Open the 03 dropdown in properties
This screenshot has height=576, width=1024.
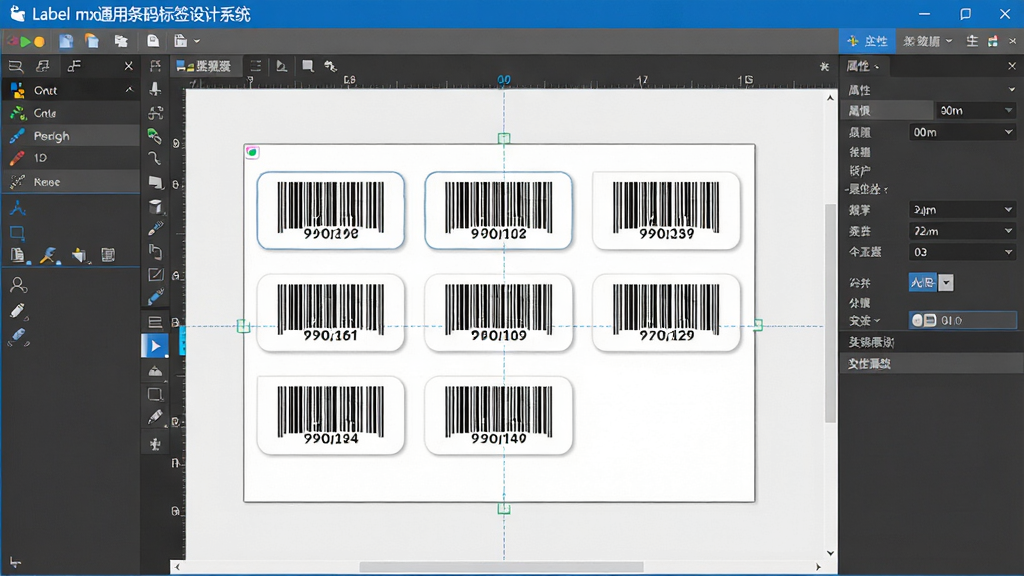click(963, 252)
